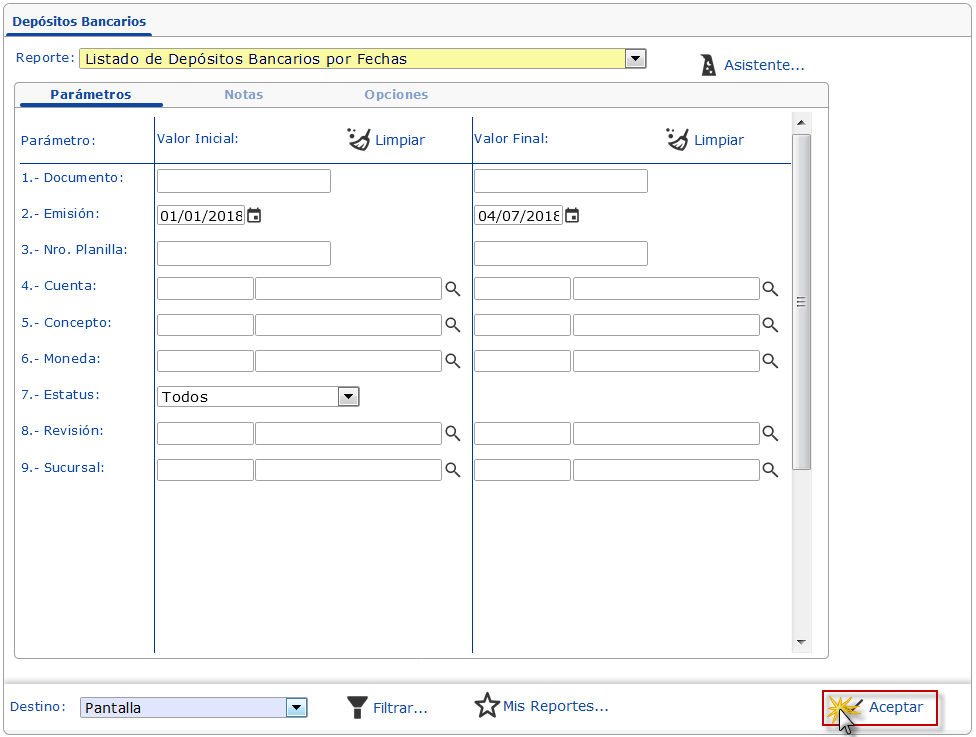Viewport: 976px width, 737px height.
Task: Click the funnel Filtrar icon
Action: (x=357, y=707)
